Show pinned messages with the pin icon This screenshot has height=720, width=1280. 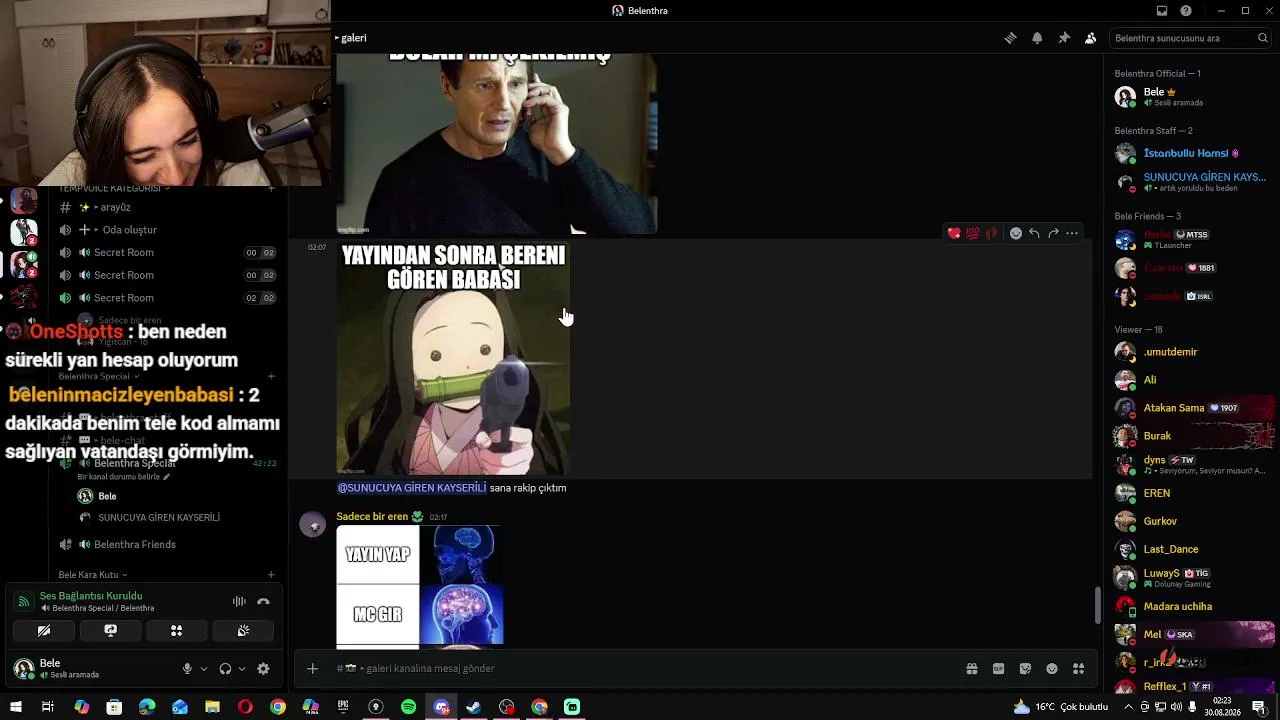[x=1064, y=38]
